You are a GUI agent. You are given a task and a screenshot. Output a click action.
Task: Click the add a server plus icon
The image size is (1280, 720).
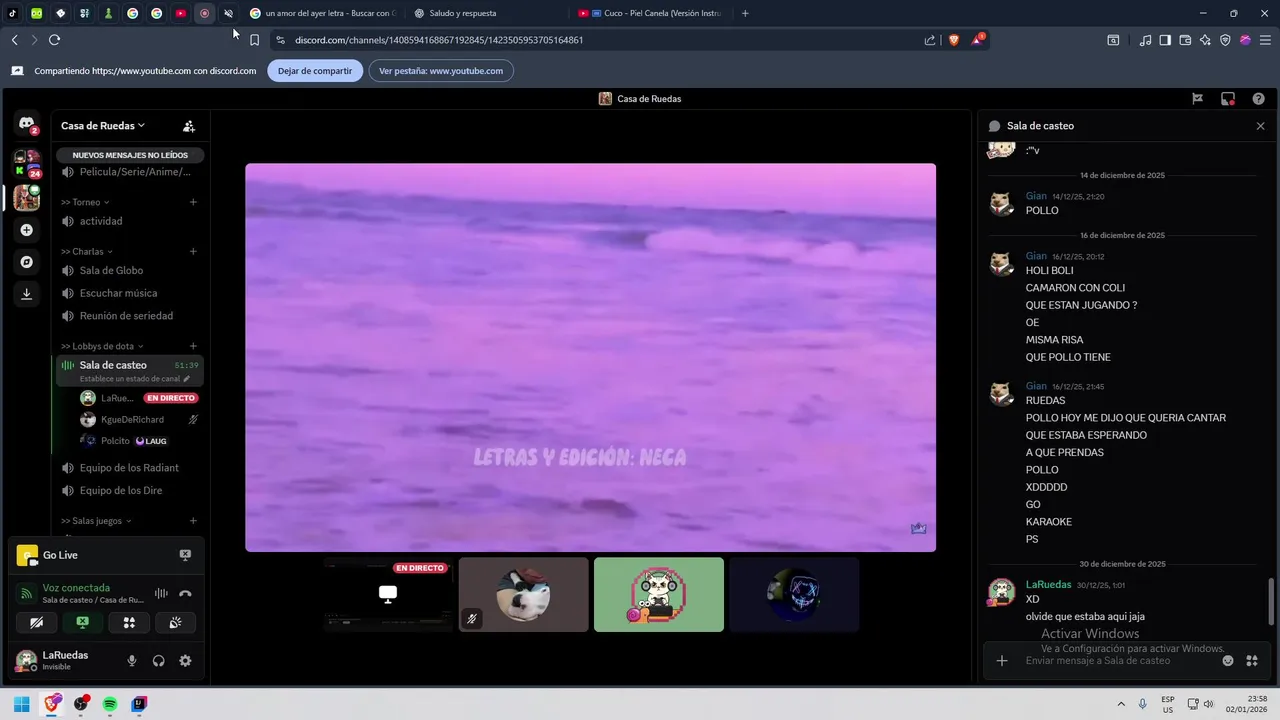point(27,230)
